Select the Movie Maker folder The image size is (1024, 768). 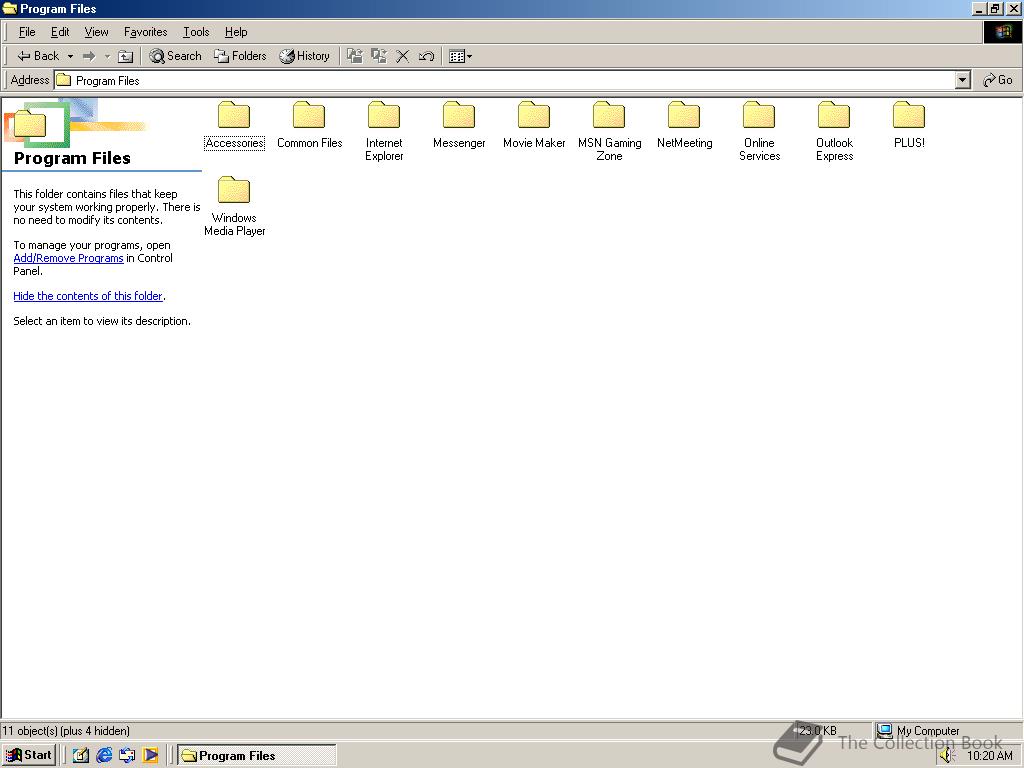[x=534, y=125]
